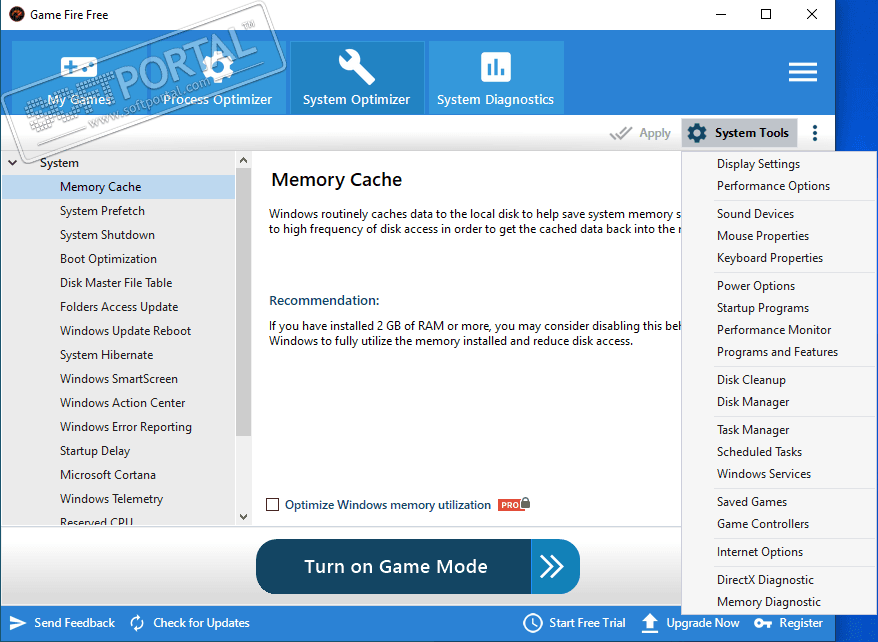Select Windows Telemetry tree item

point(111,499)
